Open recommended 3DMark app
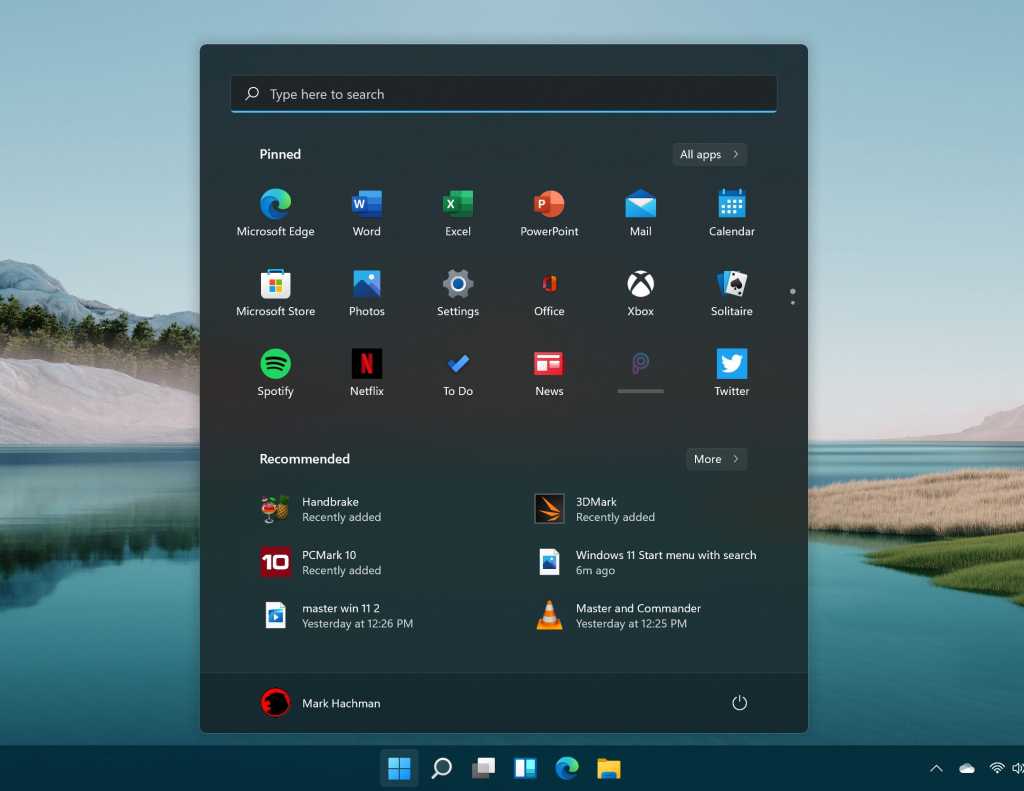The width and height of the screenshot is (1024, 791). pos(594,509)
